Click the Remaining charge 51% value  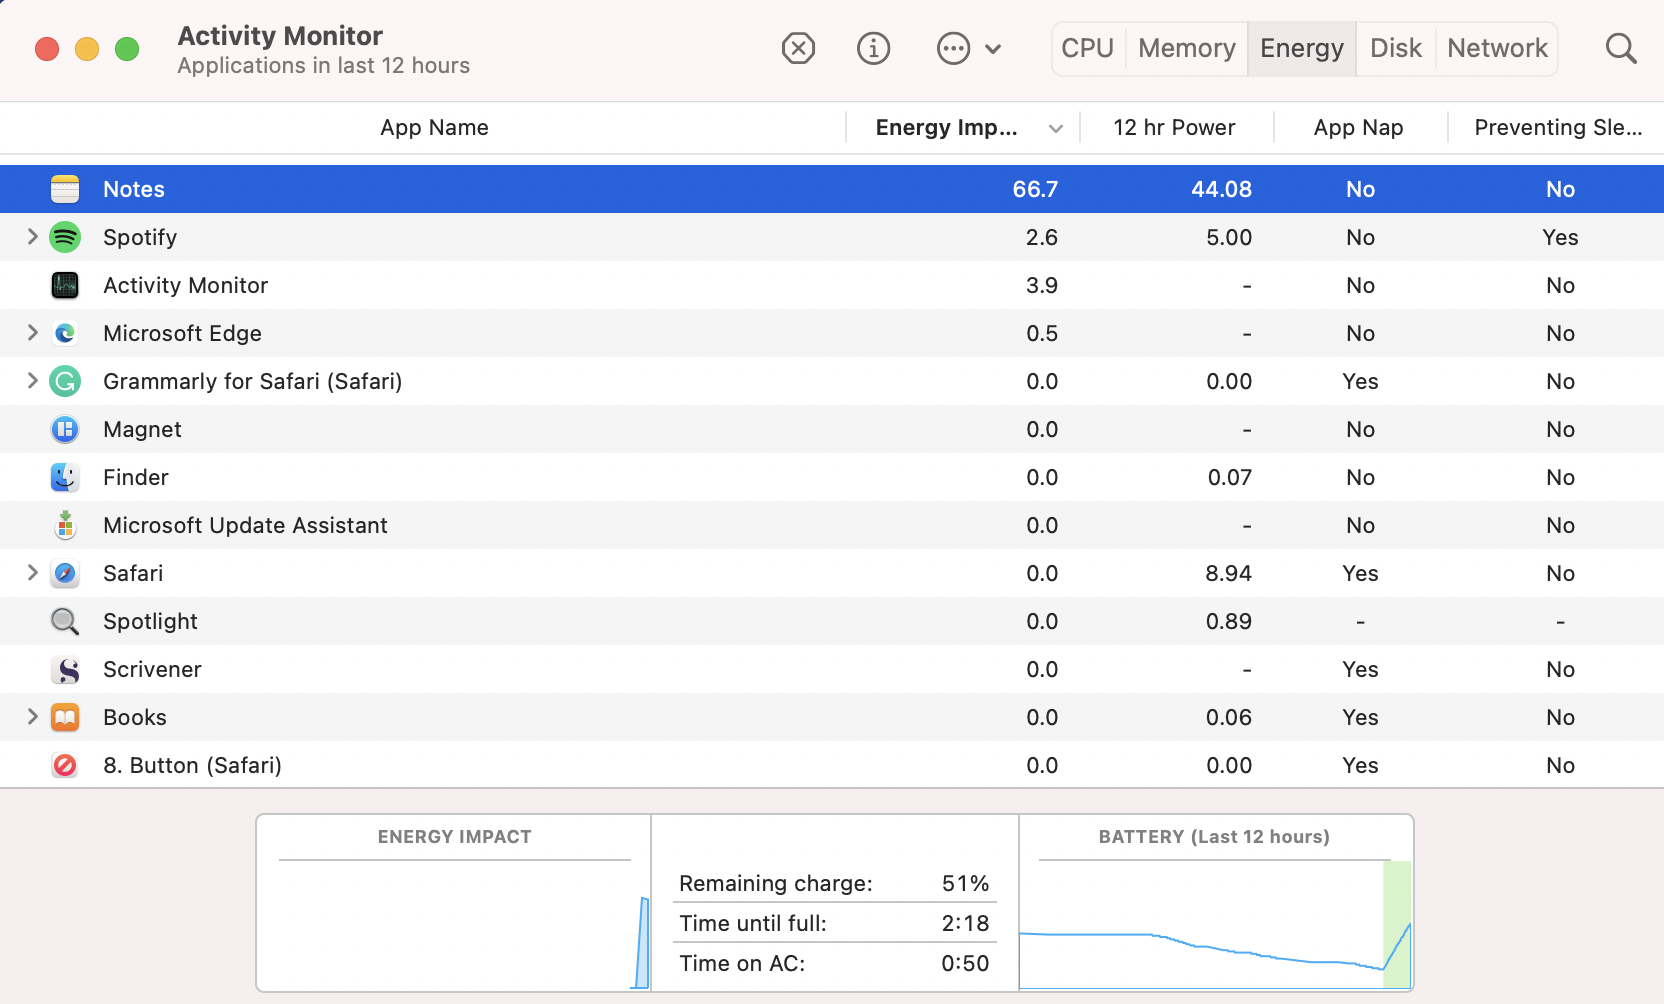click(965, 883)
